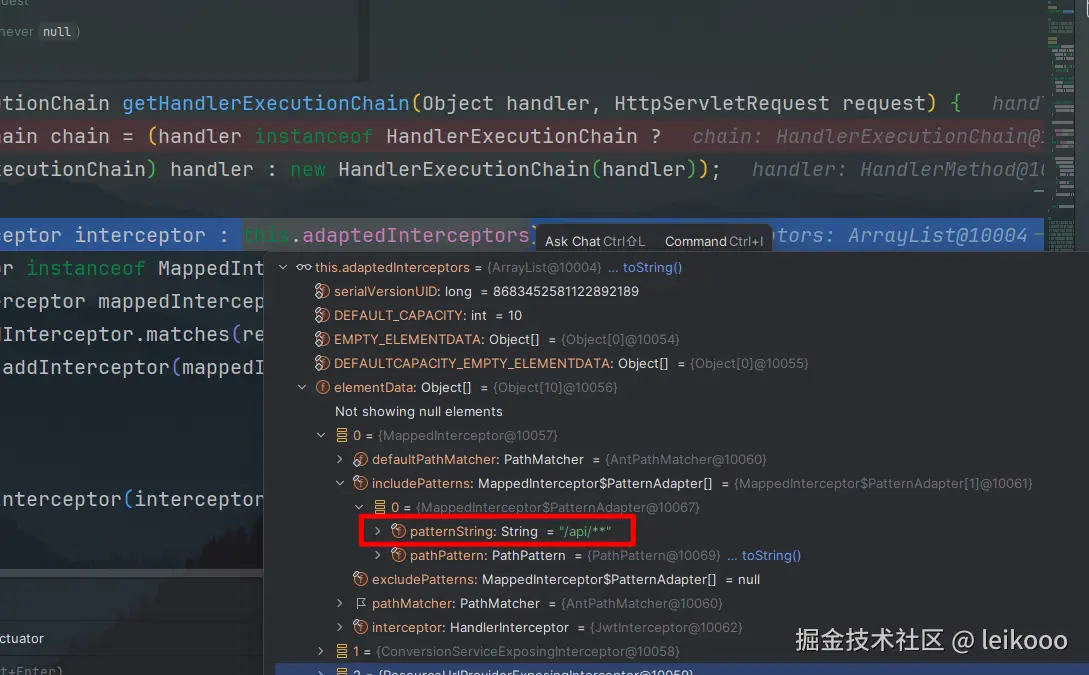Click the elementData field icon
This screenshot has height=675, width=1089.
pos(322,388)
